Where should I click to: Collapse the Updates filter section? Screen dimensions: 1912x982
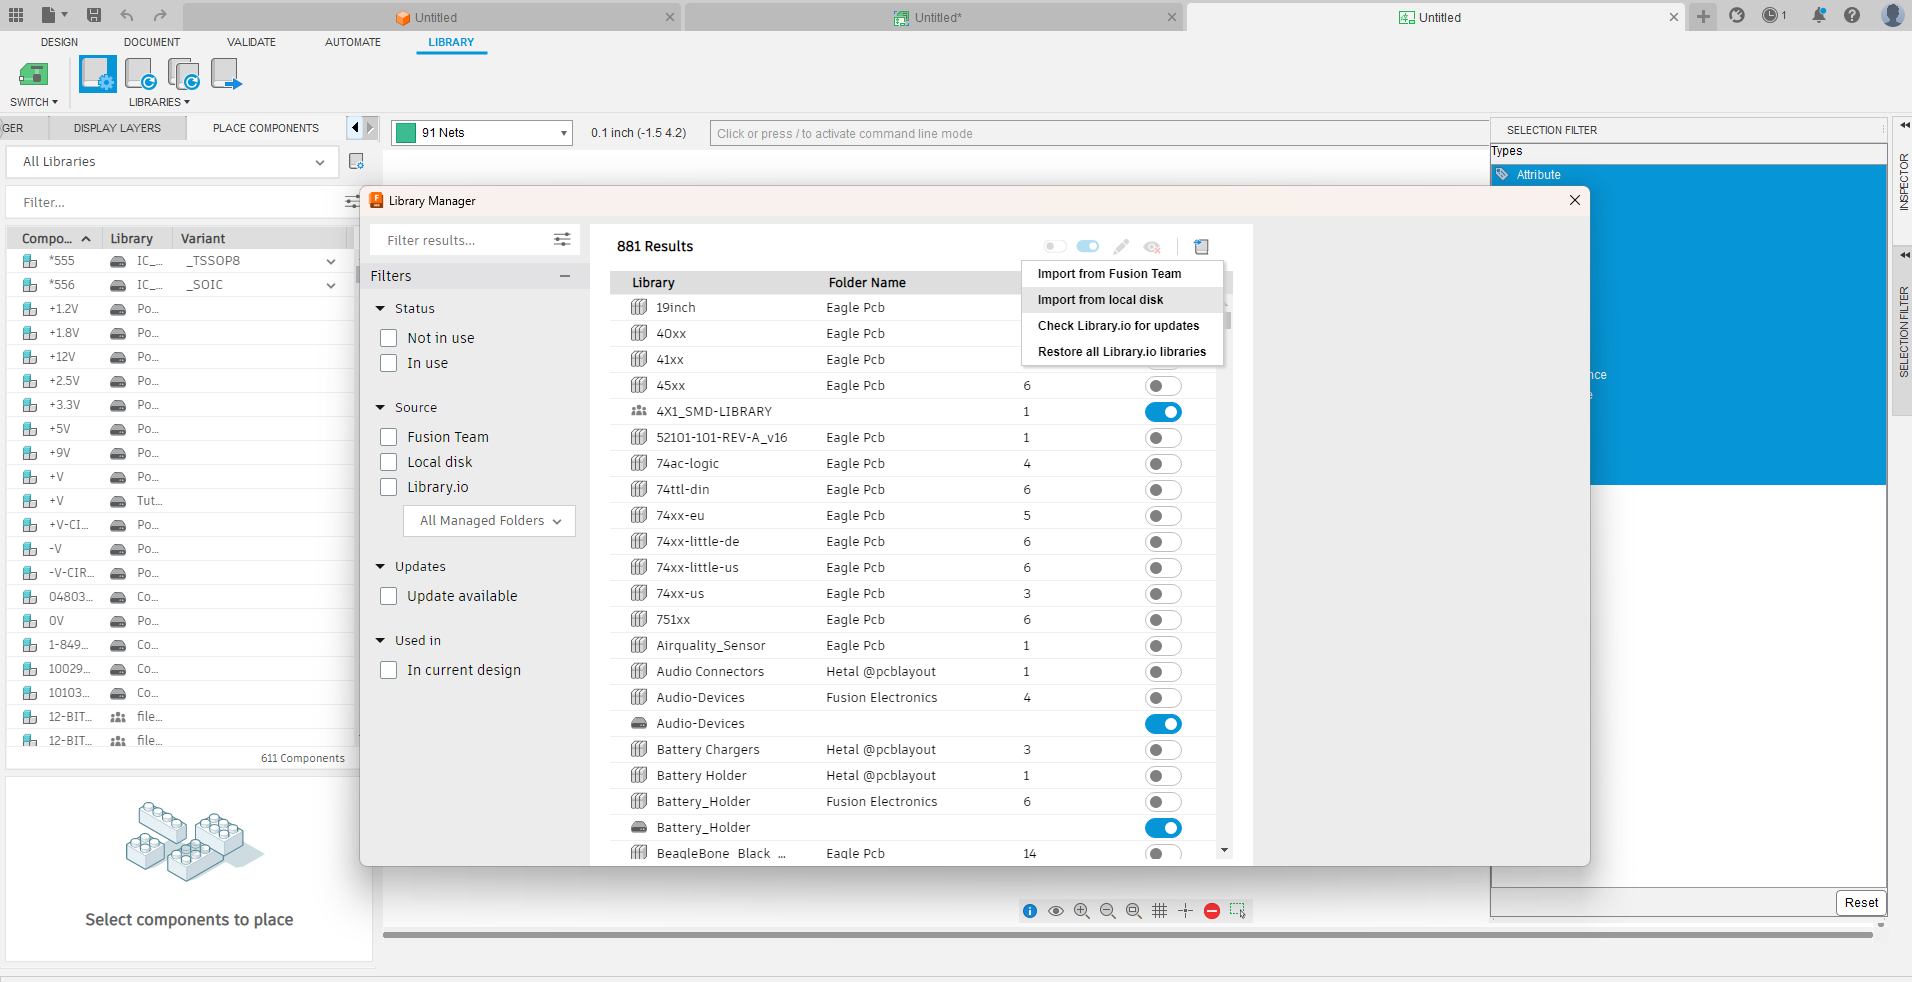[x=380, y=567]
